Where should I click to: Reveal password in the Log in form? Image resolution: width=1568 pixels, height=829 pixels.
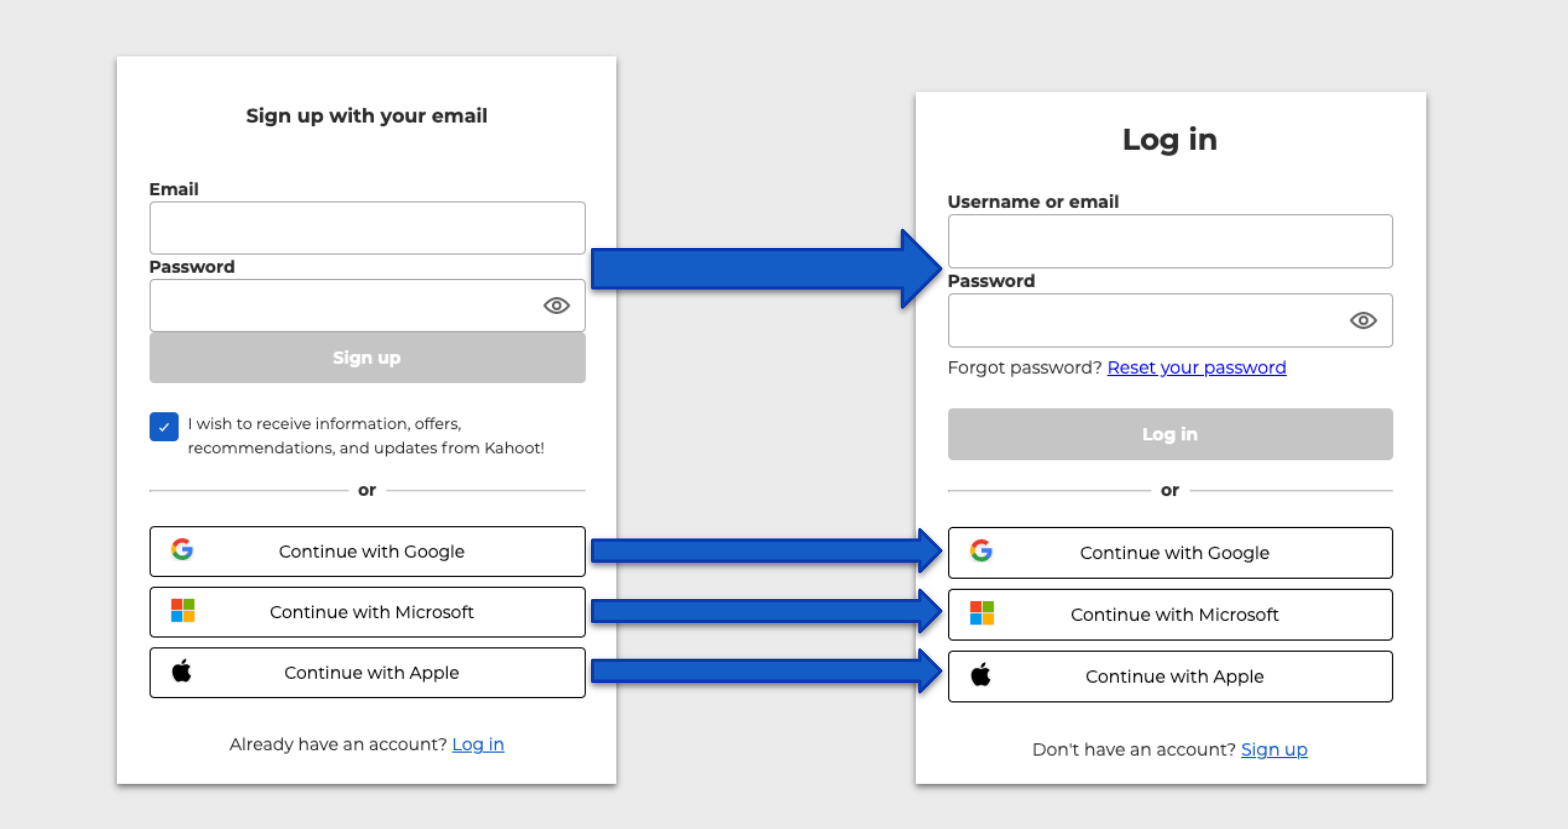[1363, 320]
